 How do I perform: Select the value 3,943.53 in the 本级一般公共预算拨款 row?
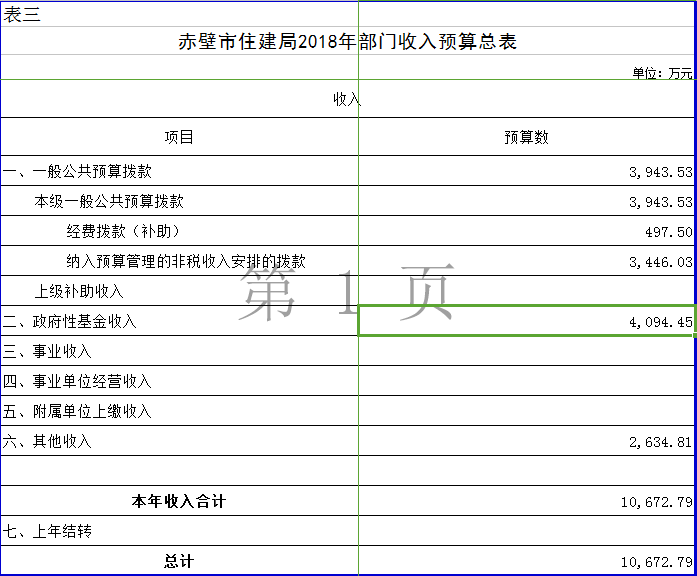tap(661, 202)
